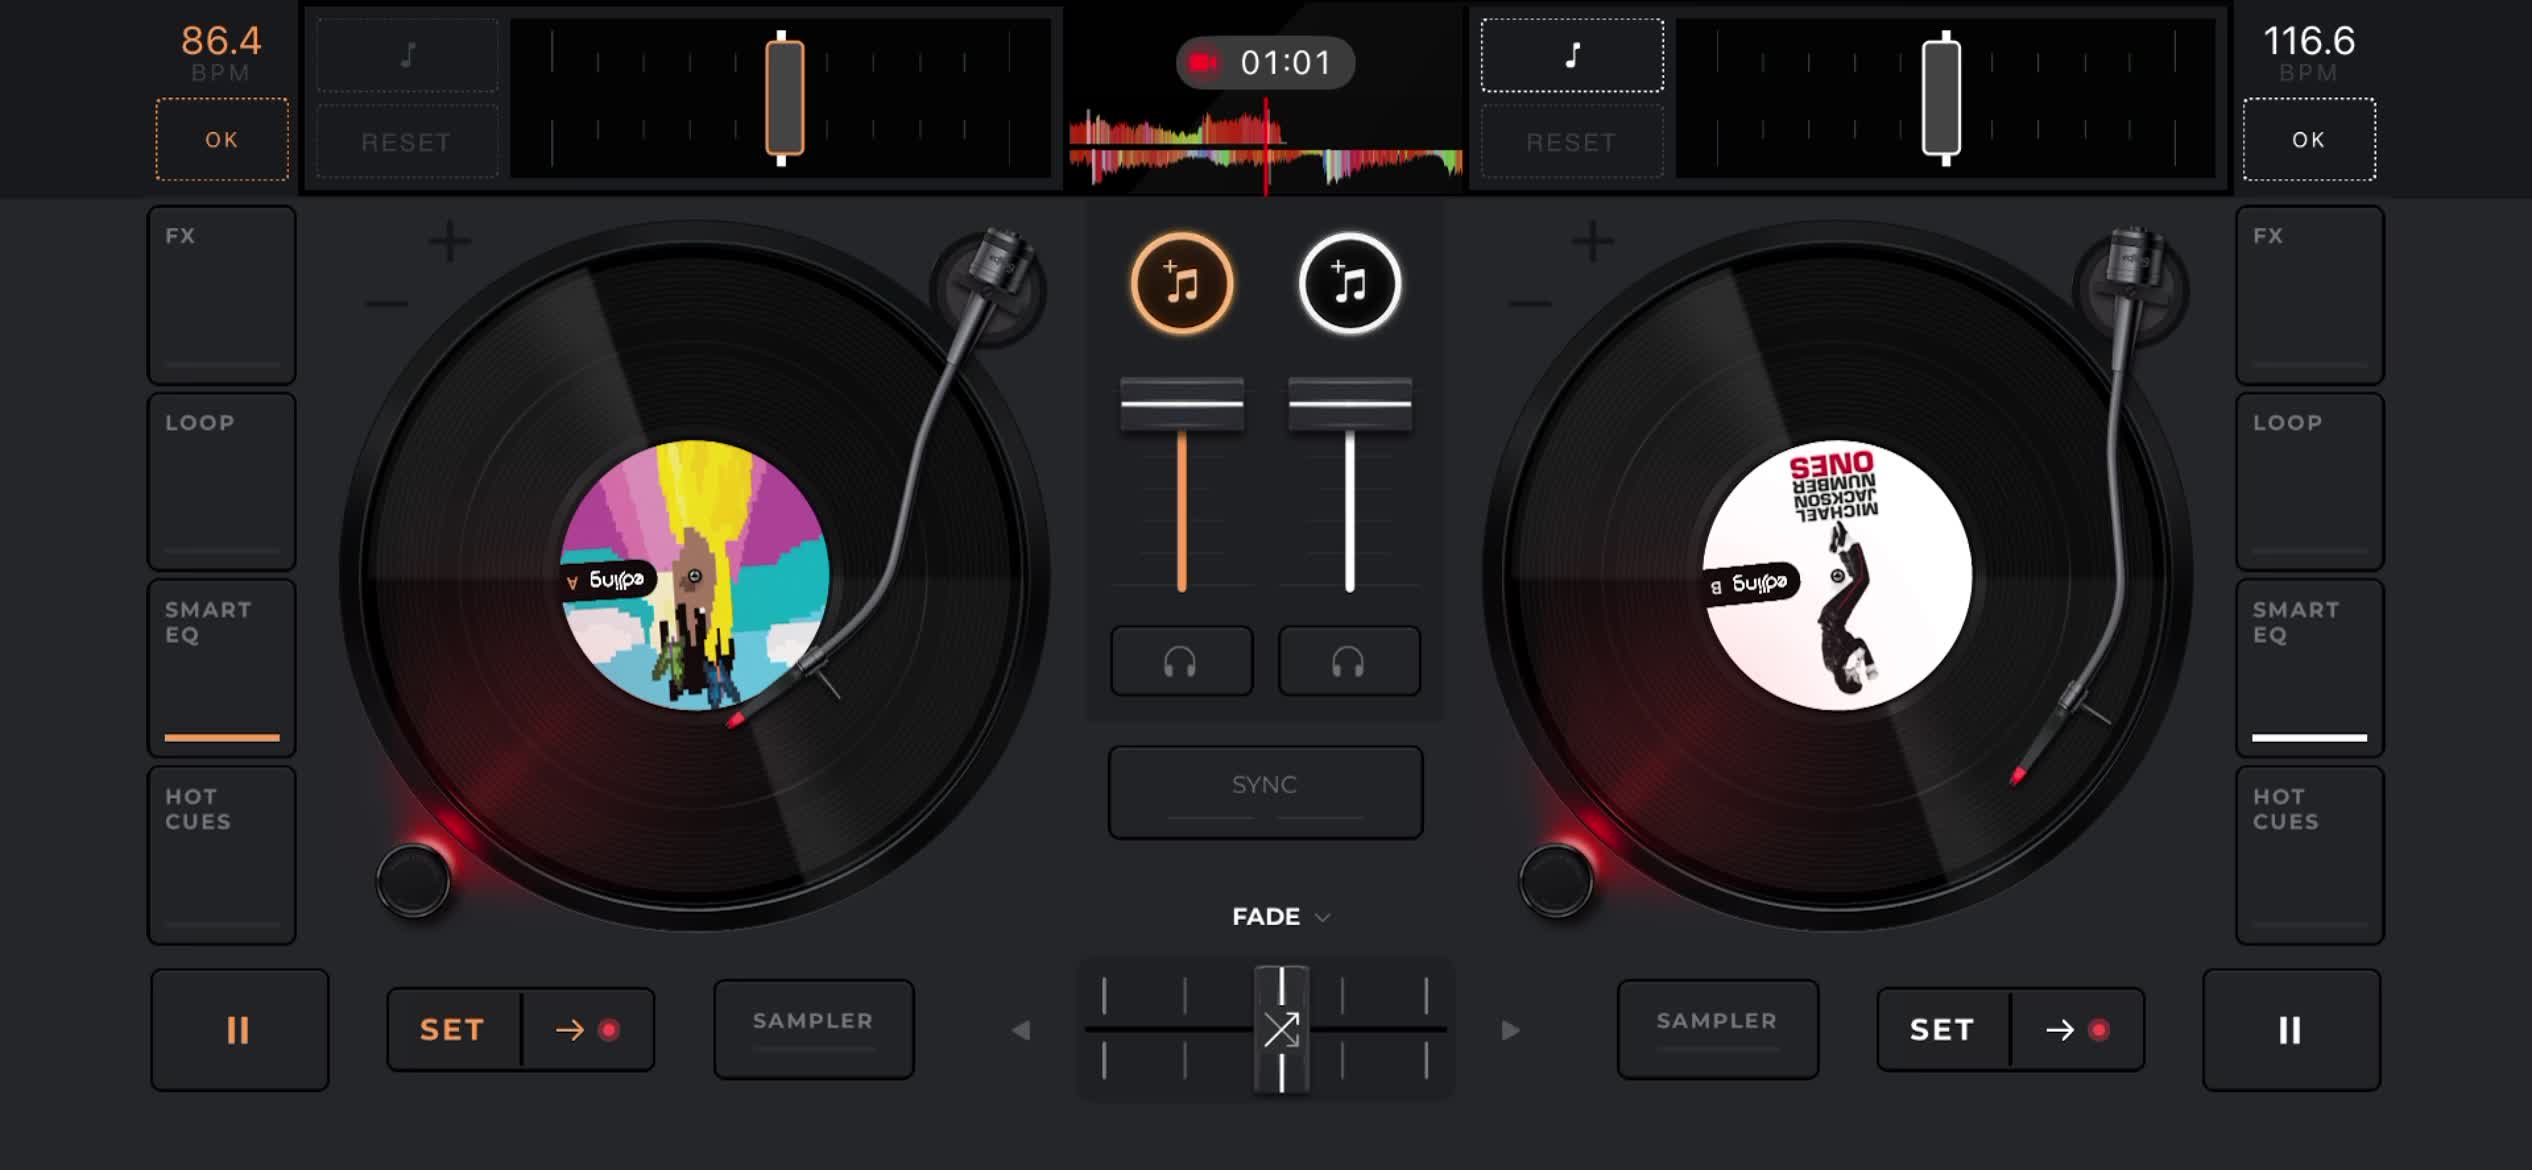
Task: Open the left deck FX panel
Action: click(221, 295)
